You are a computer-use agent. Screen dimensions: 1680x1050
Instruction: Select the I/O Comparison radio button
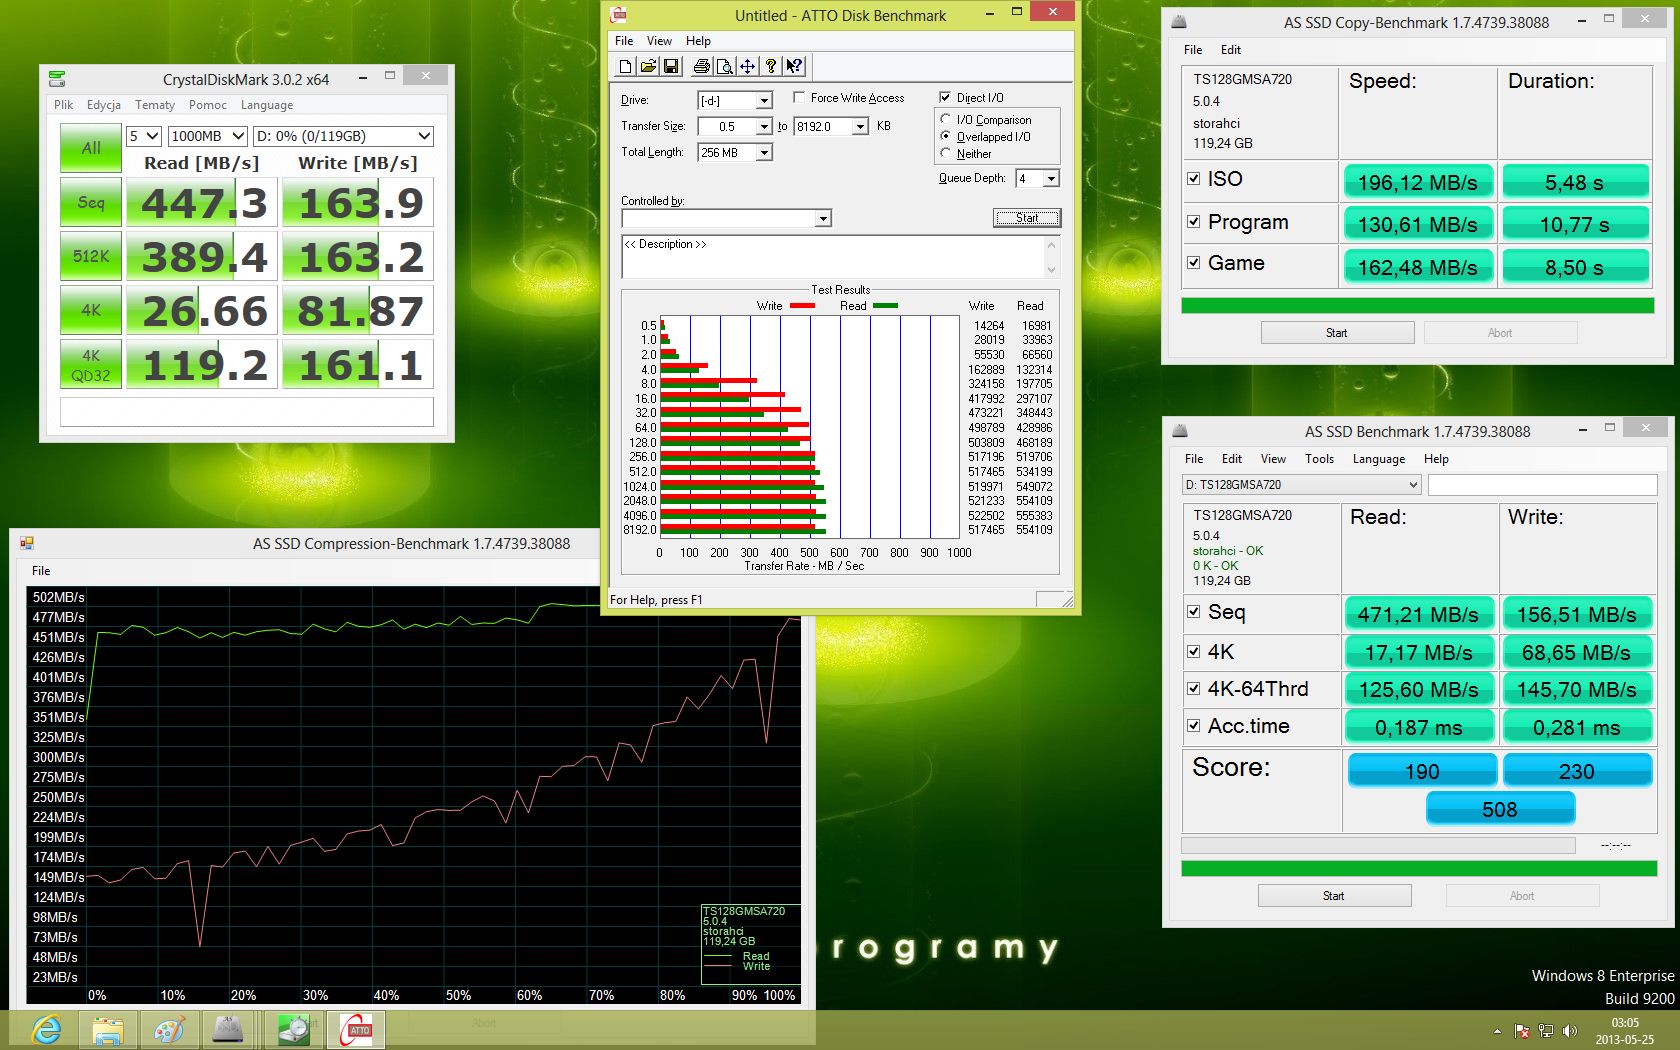[x=946, y=120]
